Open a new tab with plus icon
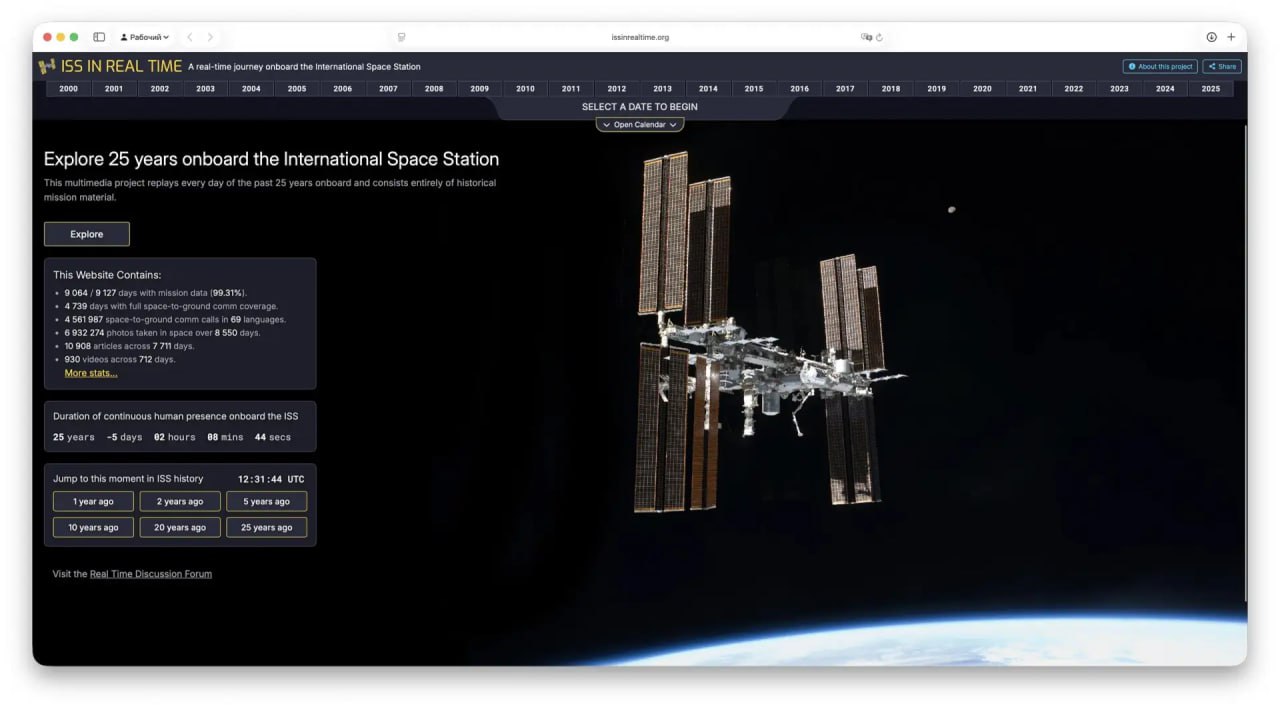Screen dimensions: 1280x709 coord(1231,37)
